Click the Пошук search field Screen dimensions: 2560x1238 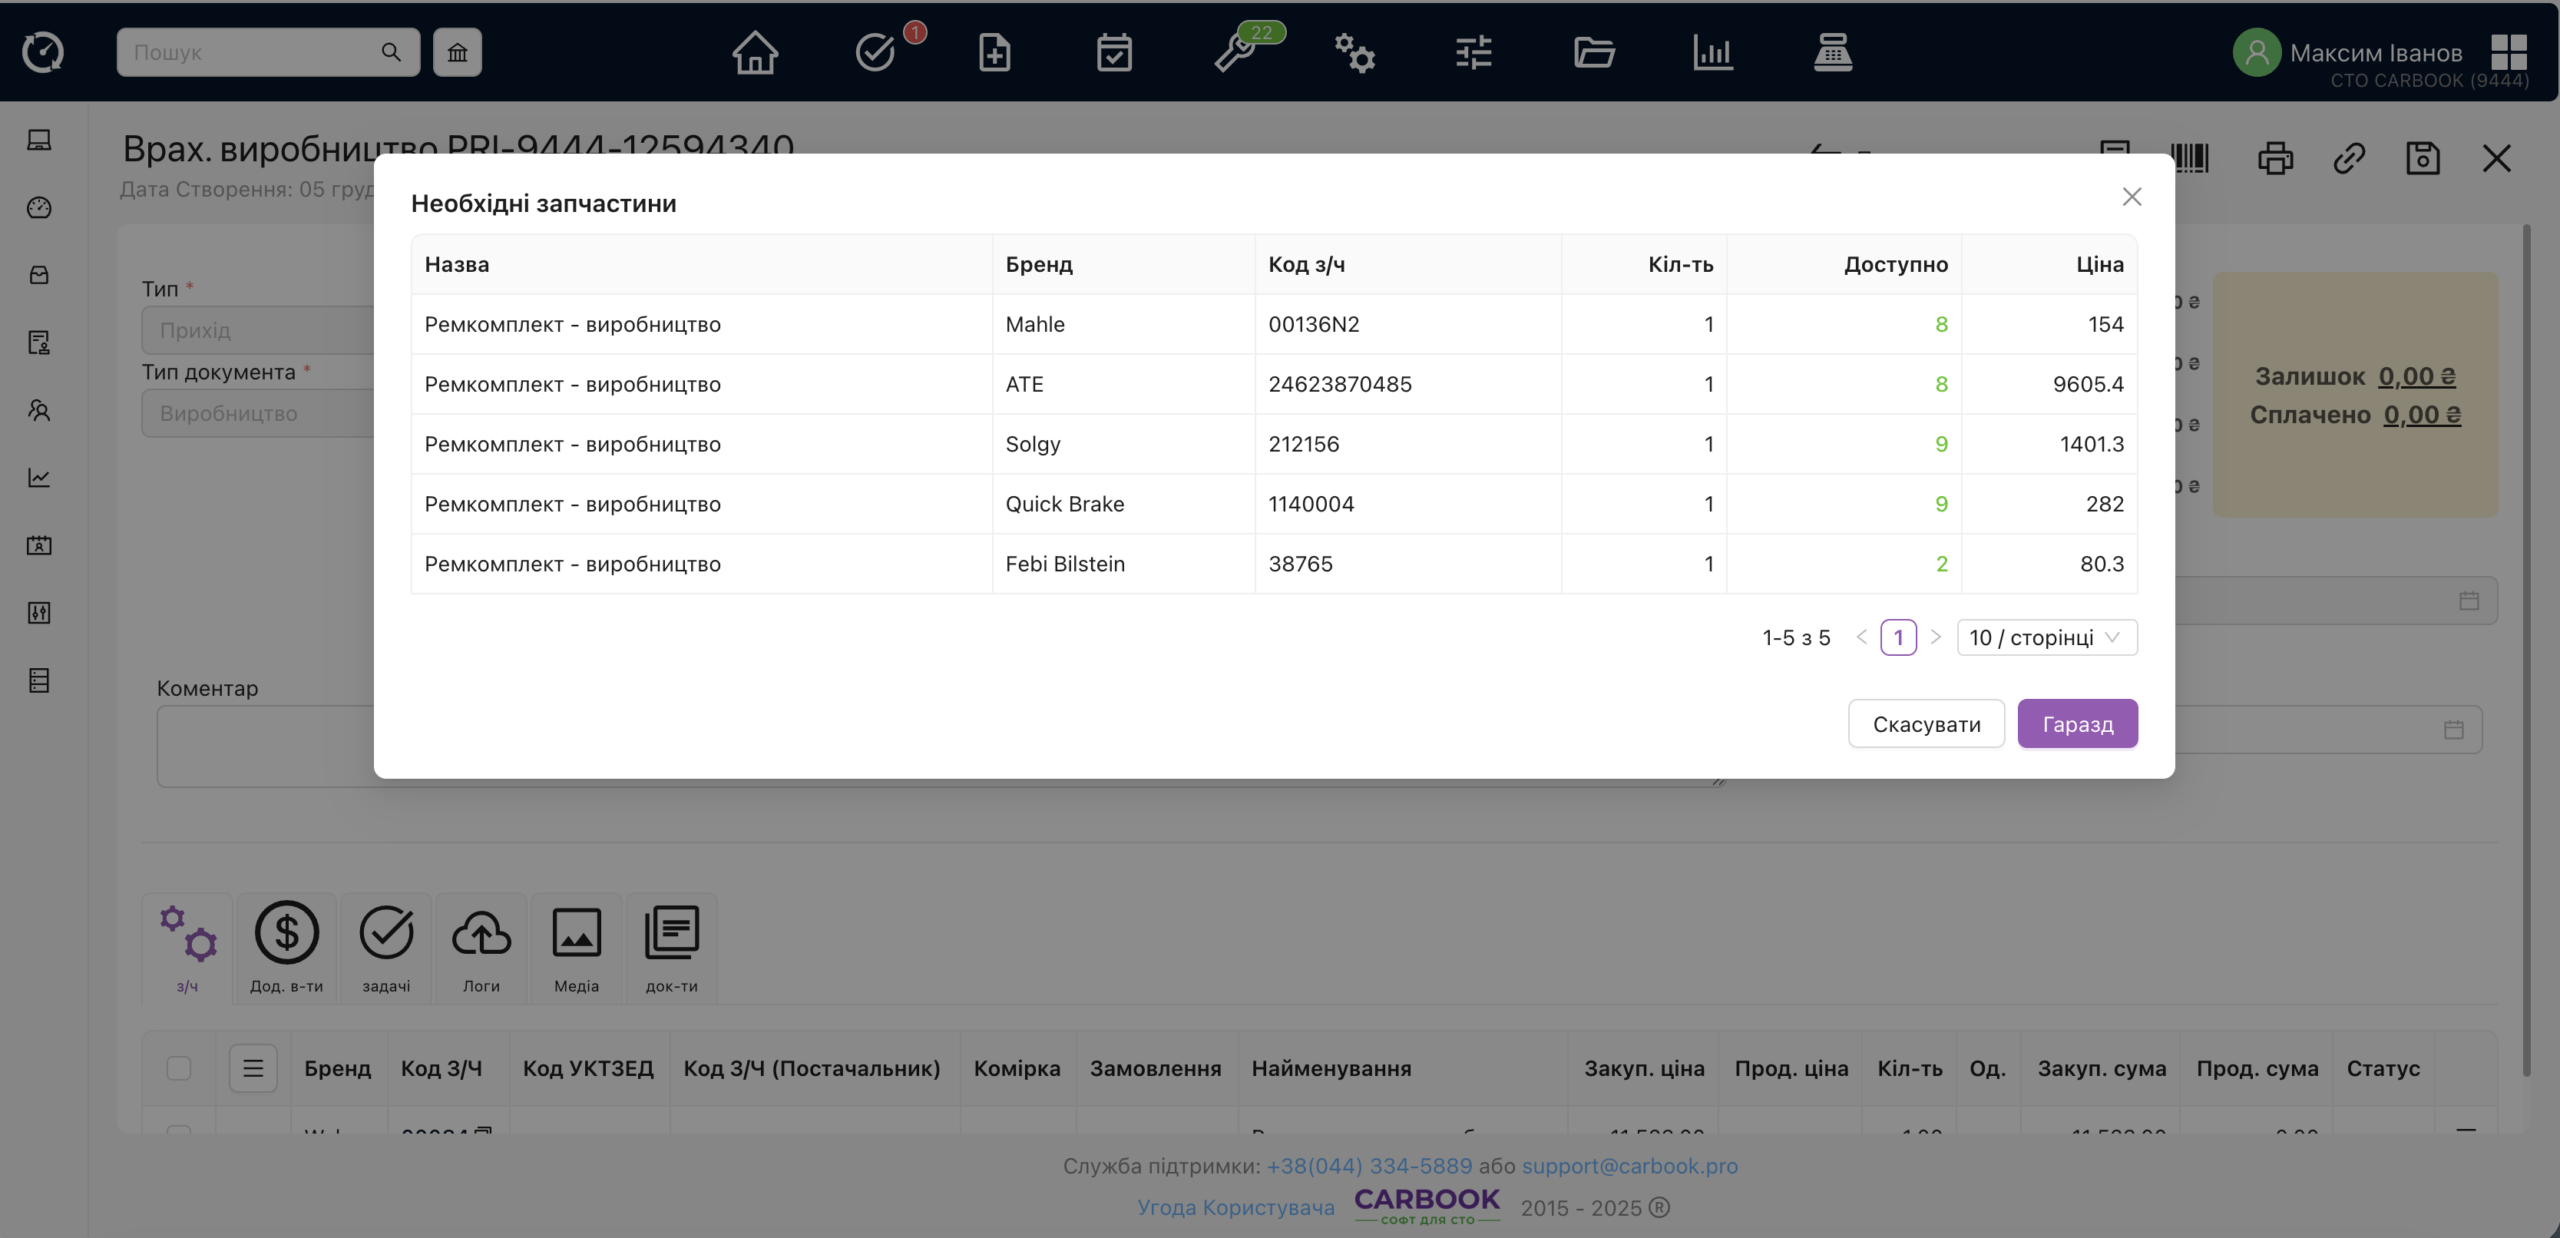[x=250, y=52]
